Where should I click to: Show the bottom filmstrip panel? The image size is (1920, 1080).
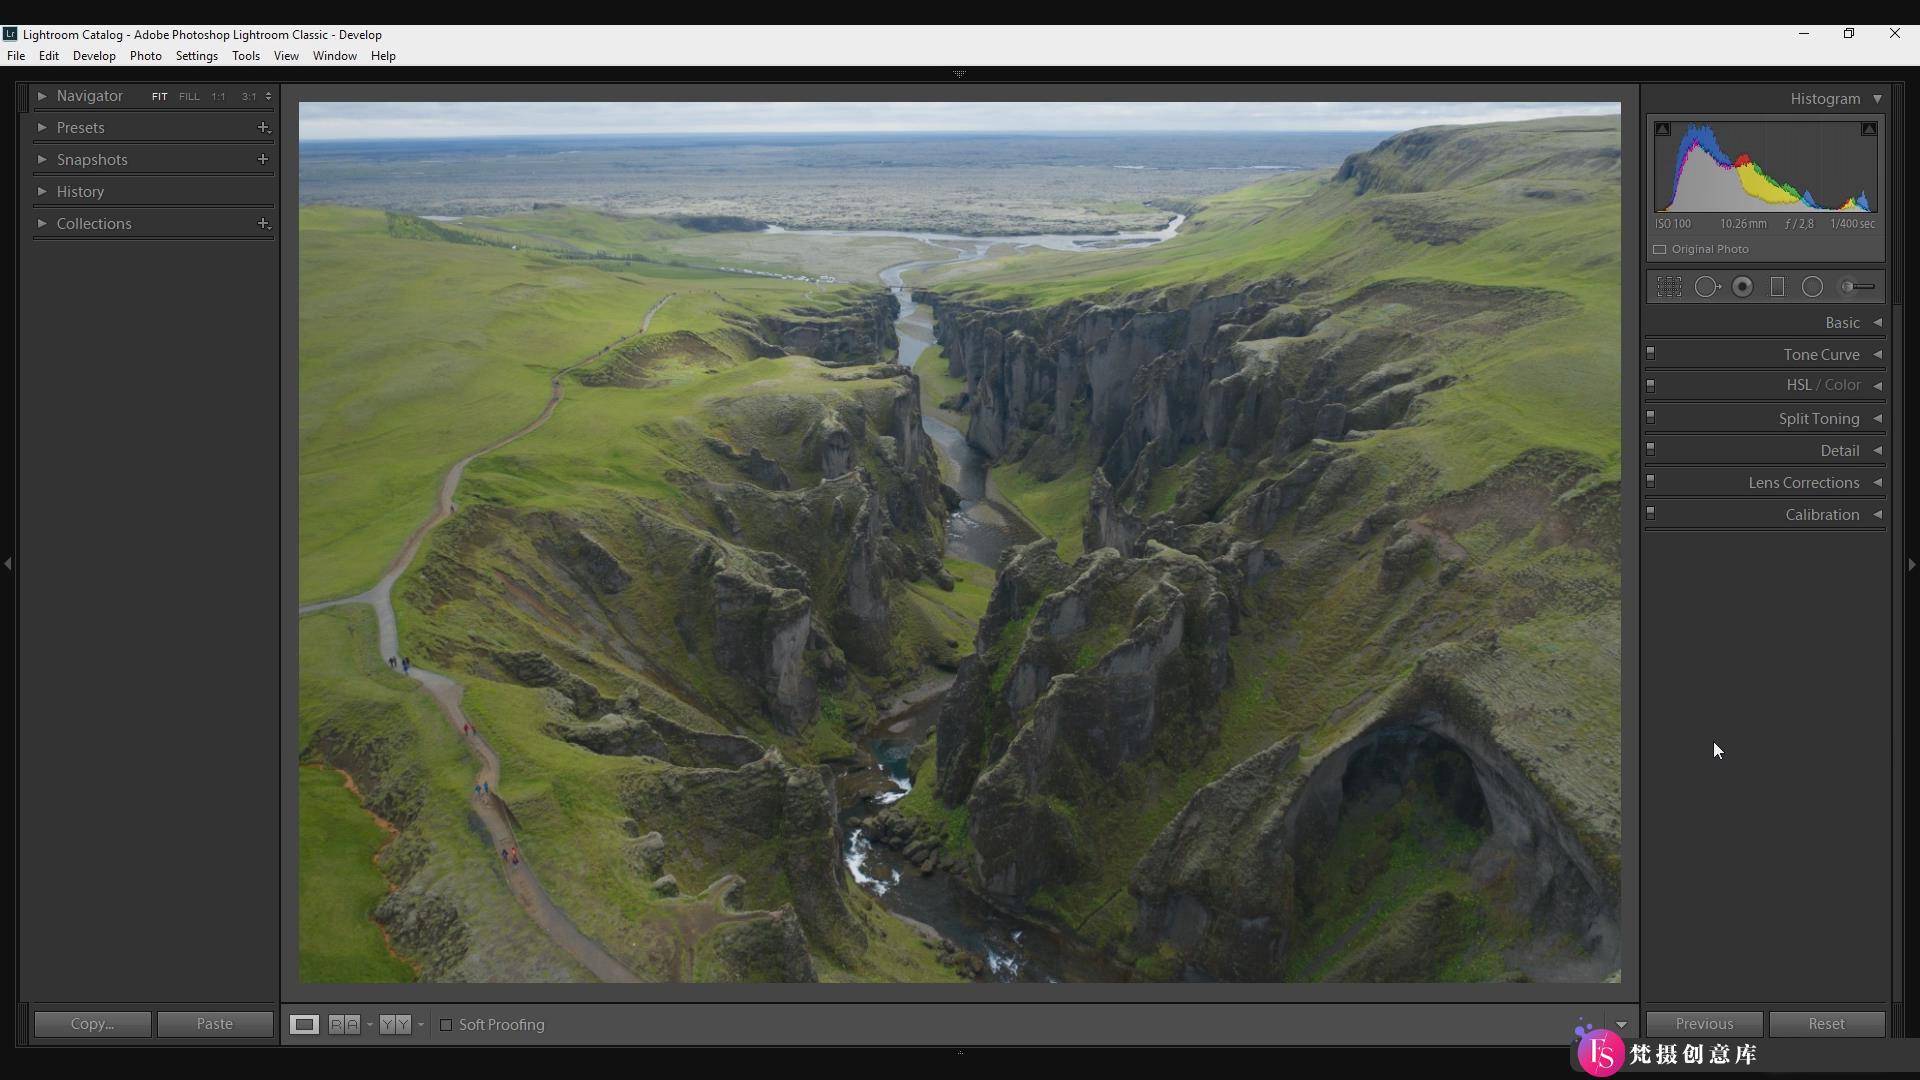pos(959,1052)
